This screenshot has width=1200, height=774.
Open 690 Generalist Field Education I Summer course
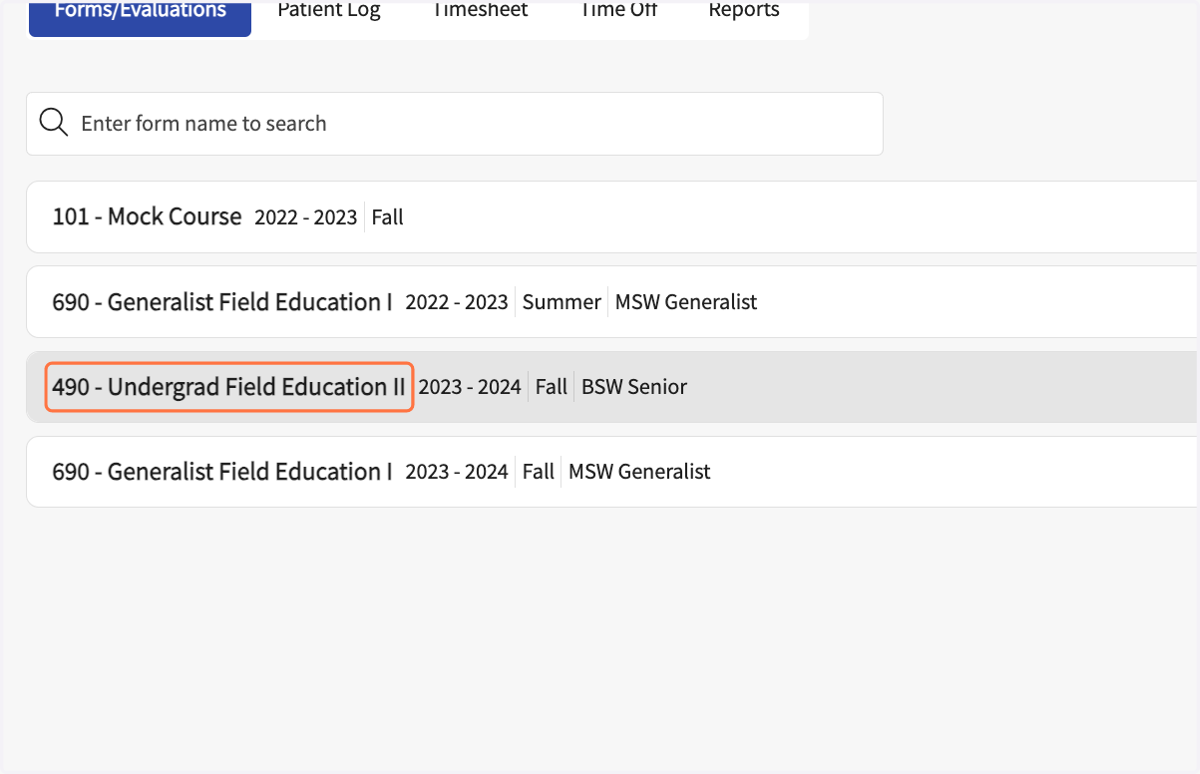click(x=222, y=302)
